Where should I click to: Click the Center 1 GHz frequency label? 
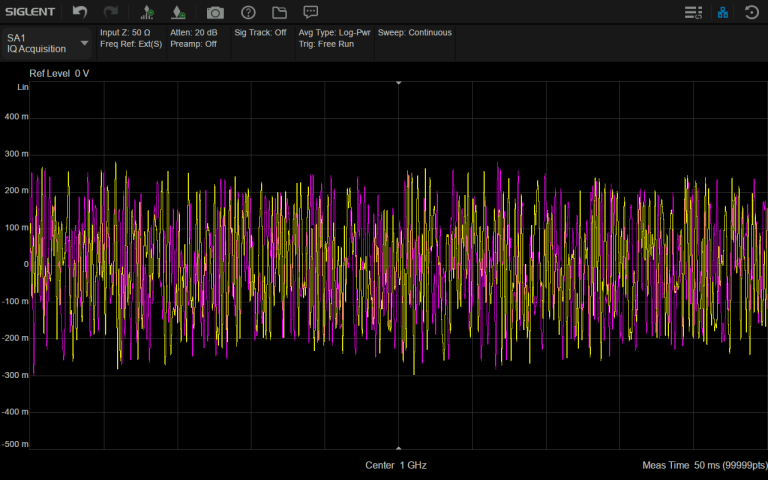coord(395,466)
